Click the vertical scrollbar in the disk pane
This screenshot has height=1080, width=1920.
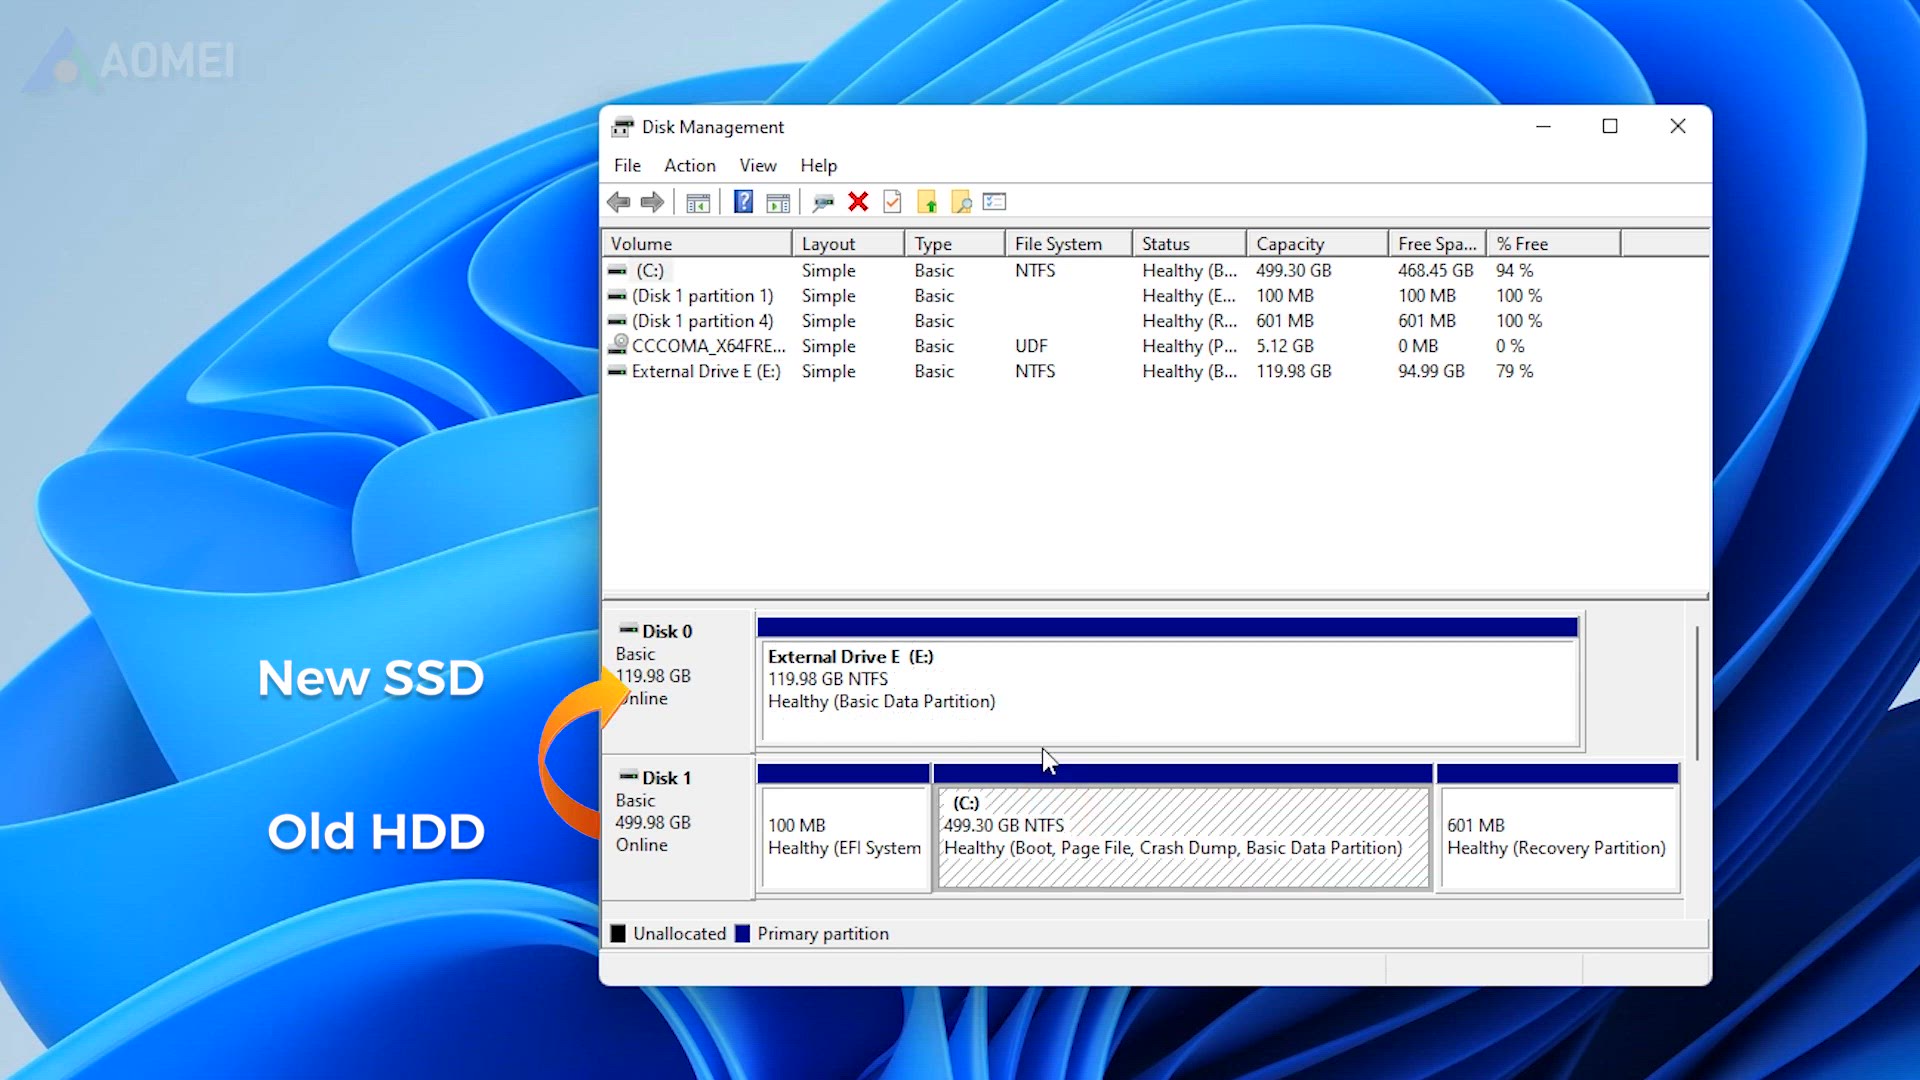click(x=1697, y=693)
